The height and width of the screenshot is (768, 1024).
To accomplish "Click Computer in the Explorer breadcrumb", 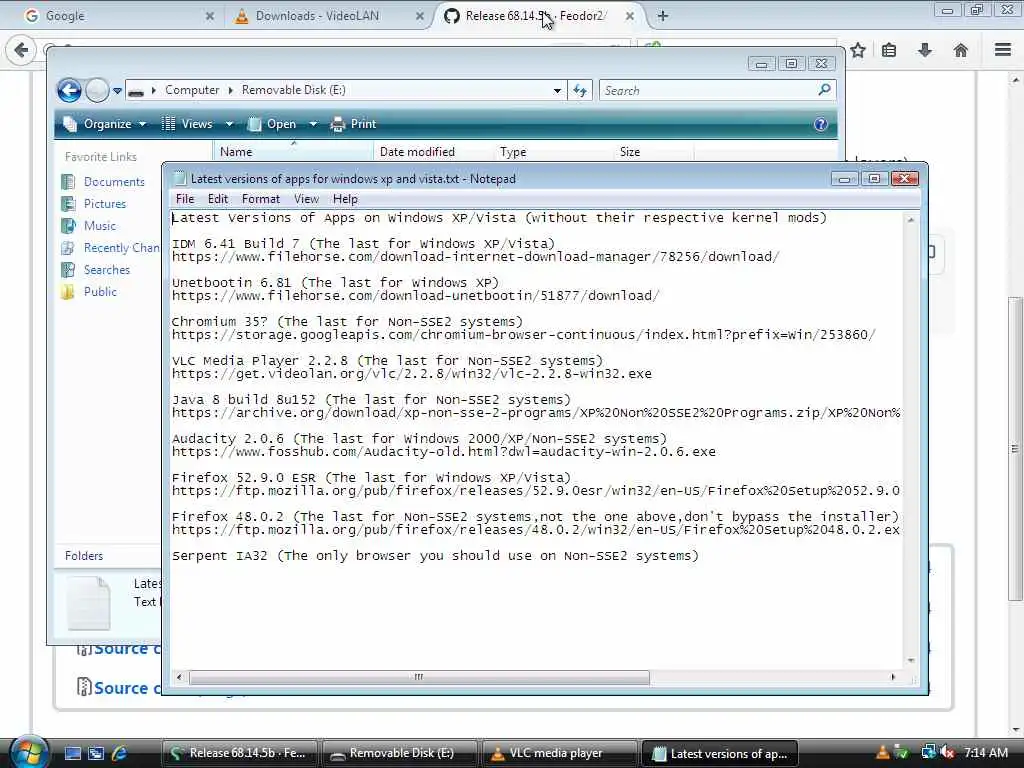I will point(192,90).
